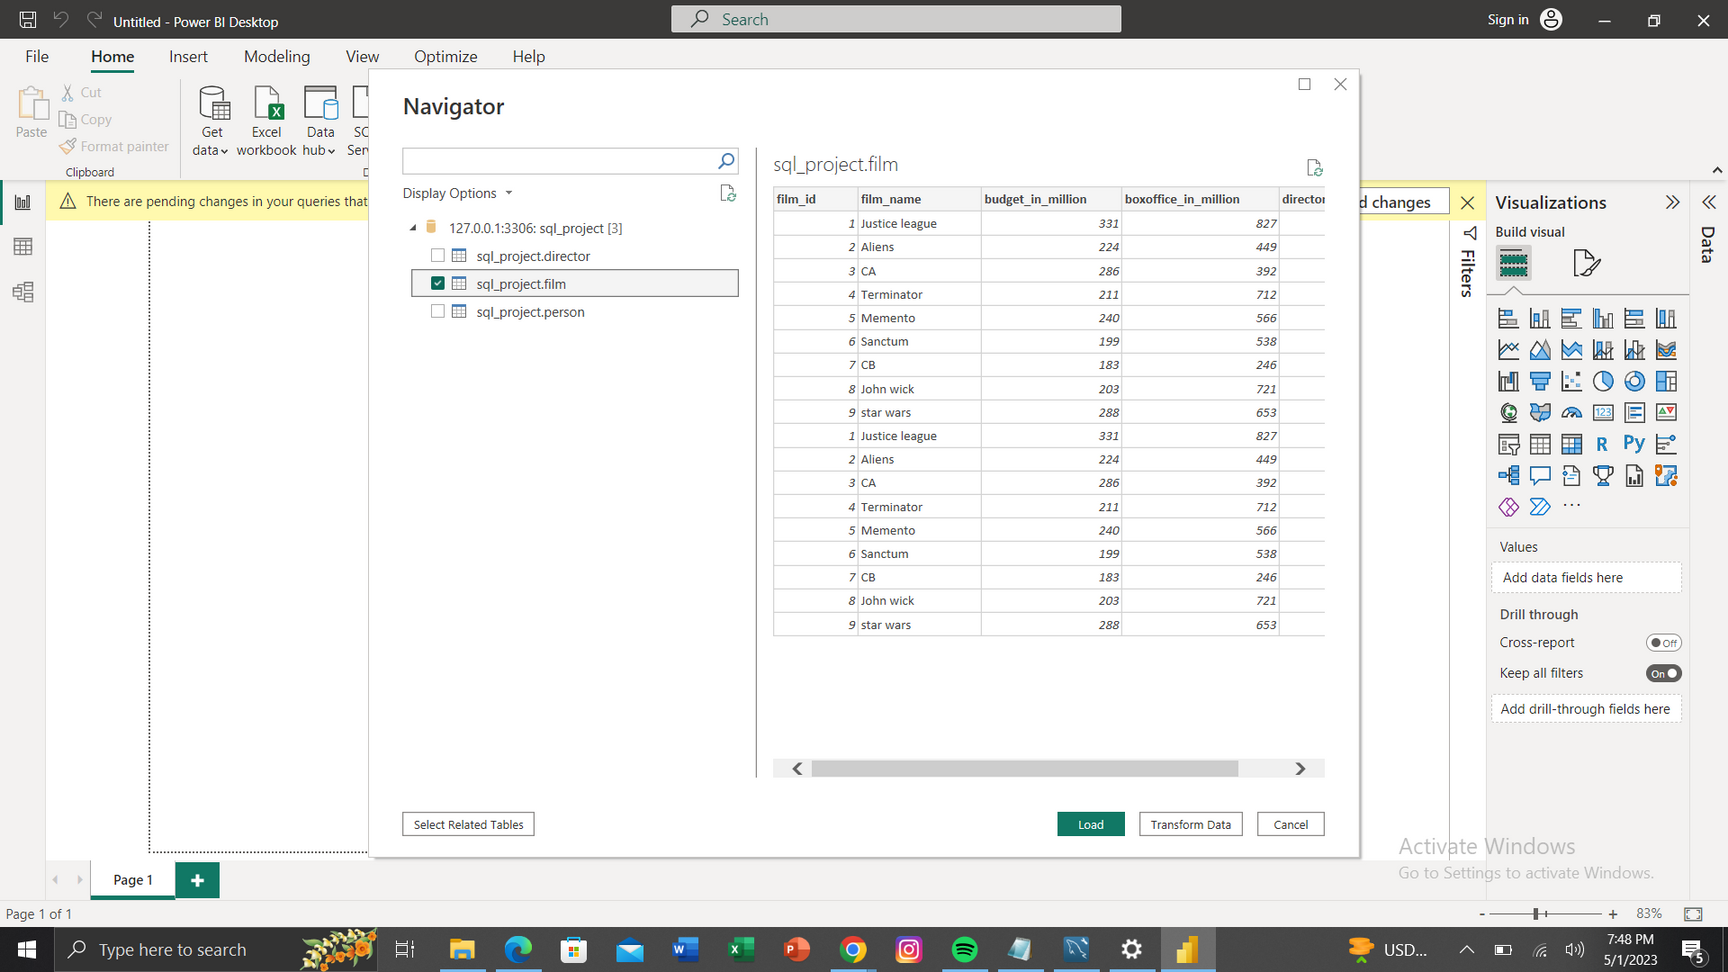Click the Transform Data button
Viewport: 1728px width, 972px height.
1191,824
